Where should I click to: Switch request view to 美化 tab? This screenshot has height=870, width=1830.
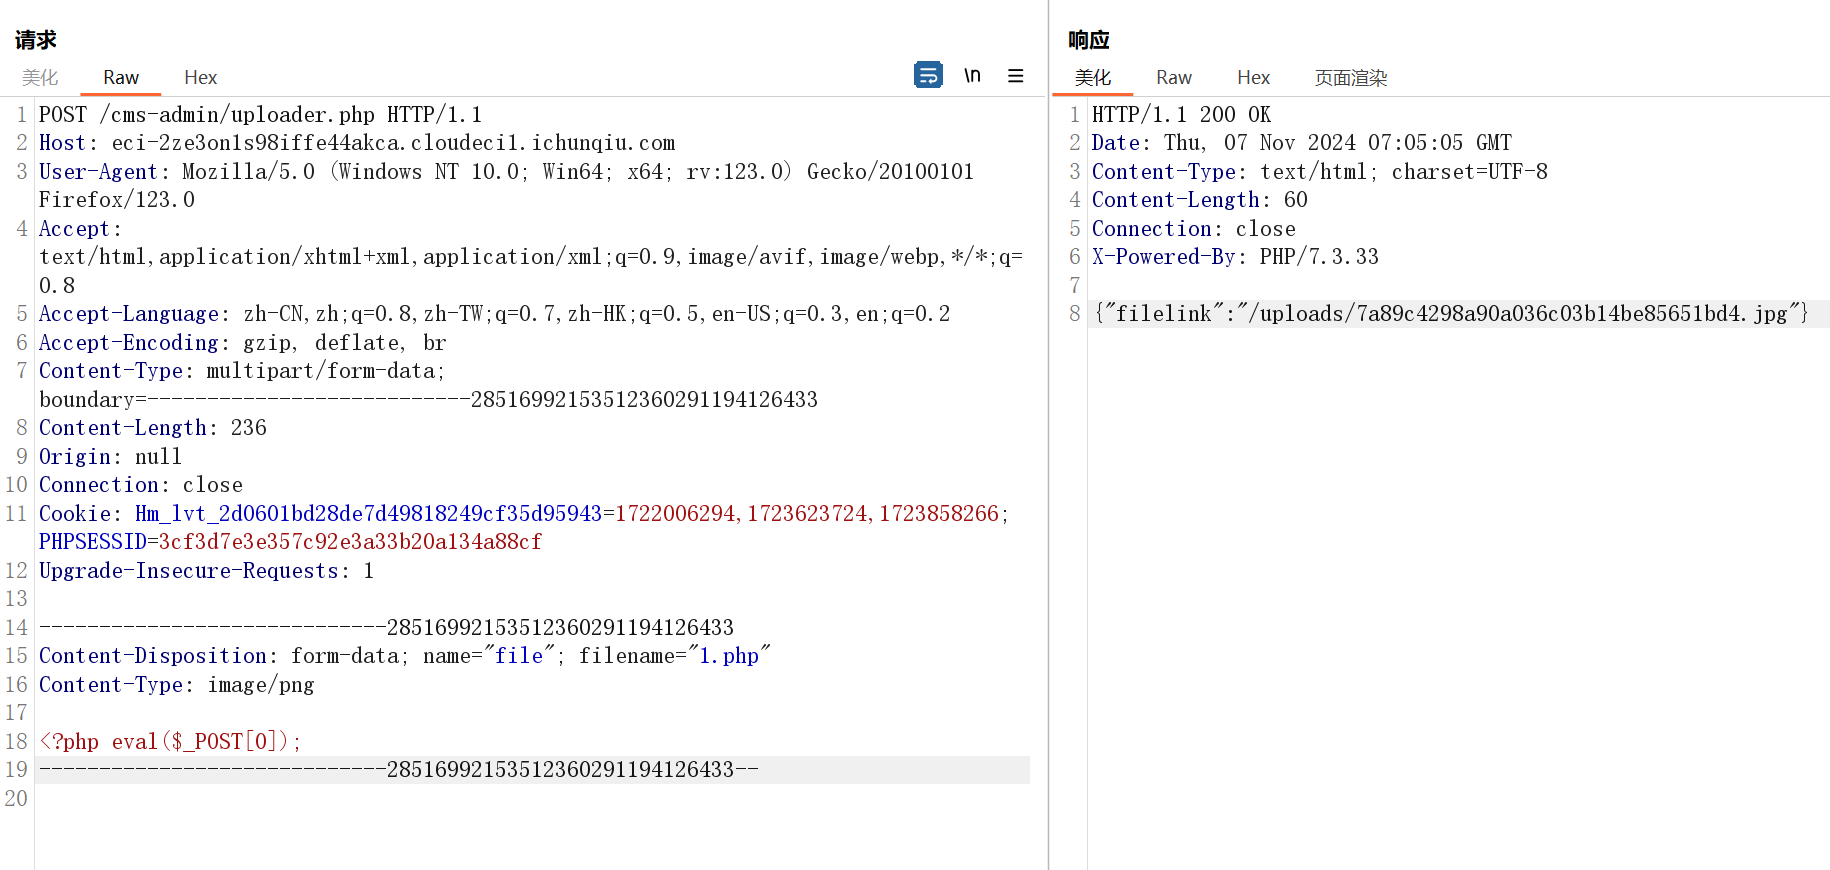[x=40, y=77]
